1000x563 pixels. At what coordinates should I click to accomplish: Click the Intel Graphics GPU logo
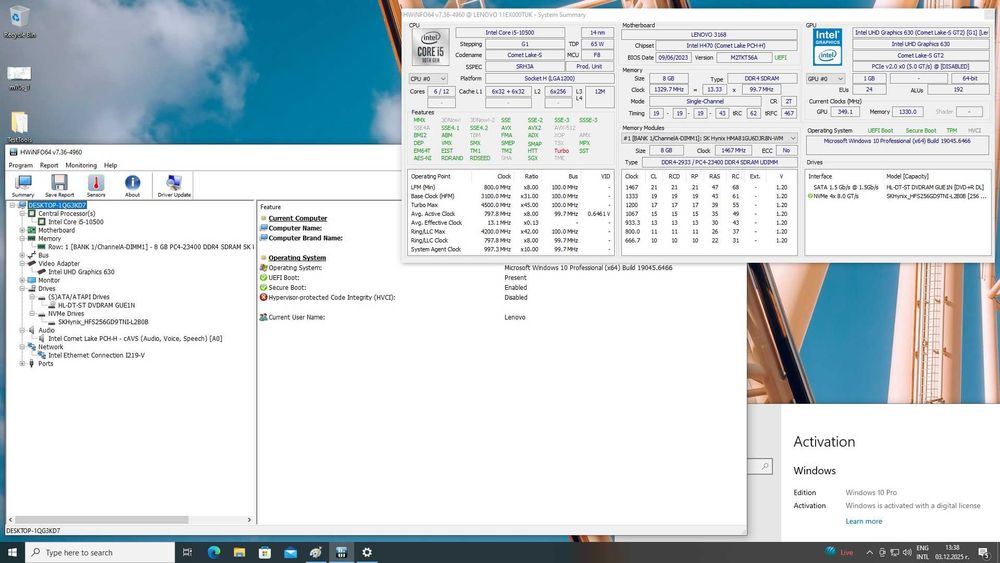[x=827, y=47]
